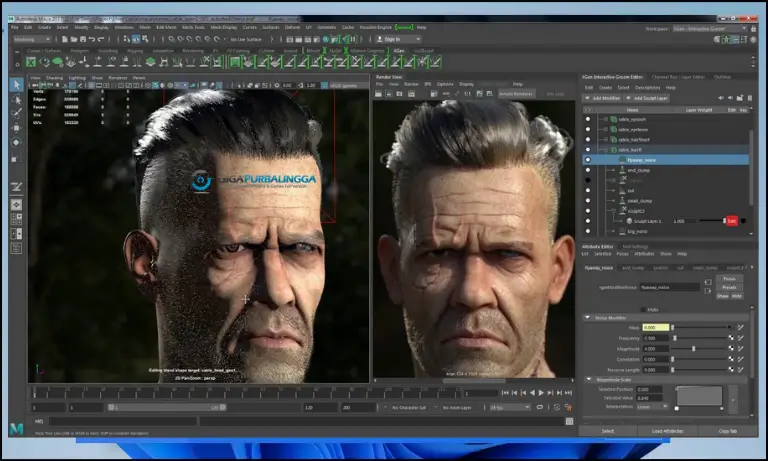Click the Add Sculpt Layer button

click(647, 98)
